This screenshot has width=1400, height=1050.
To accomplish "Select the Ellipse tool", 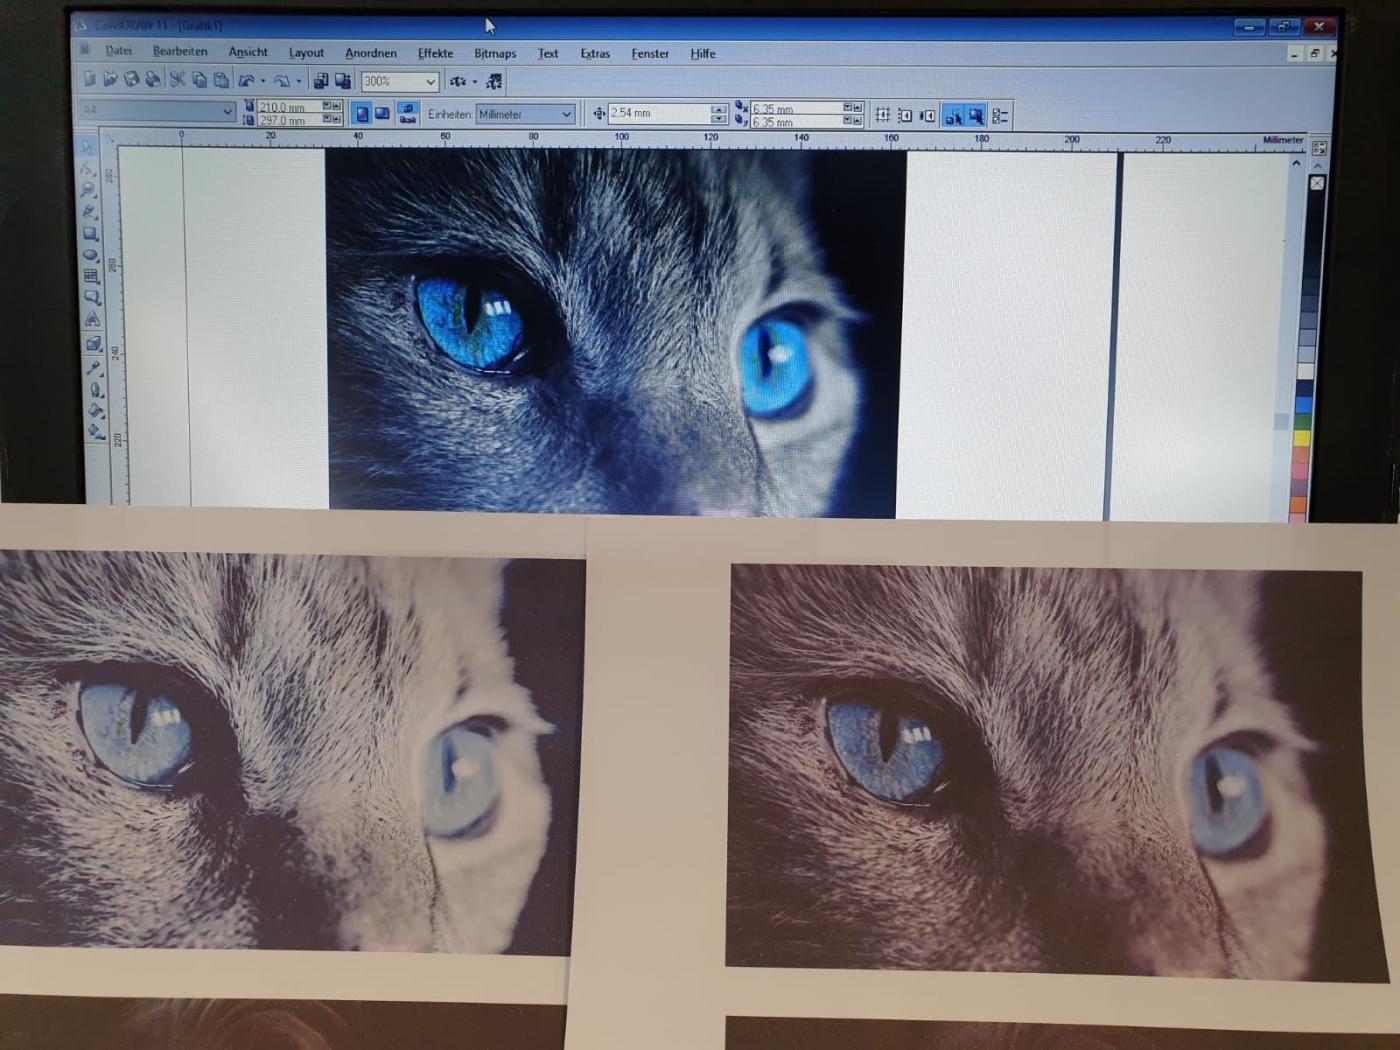I will coord(90,255).
